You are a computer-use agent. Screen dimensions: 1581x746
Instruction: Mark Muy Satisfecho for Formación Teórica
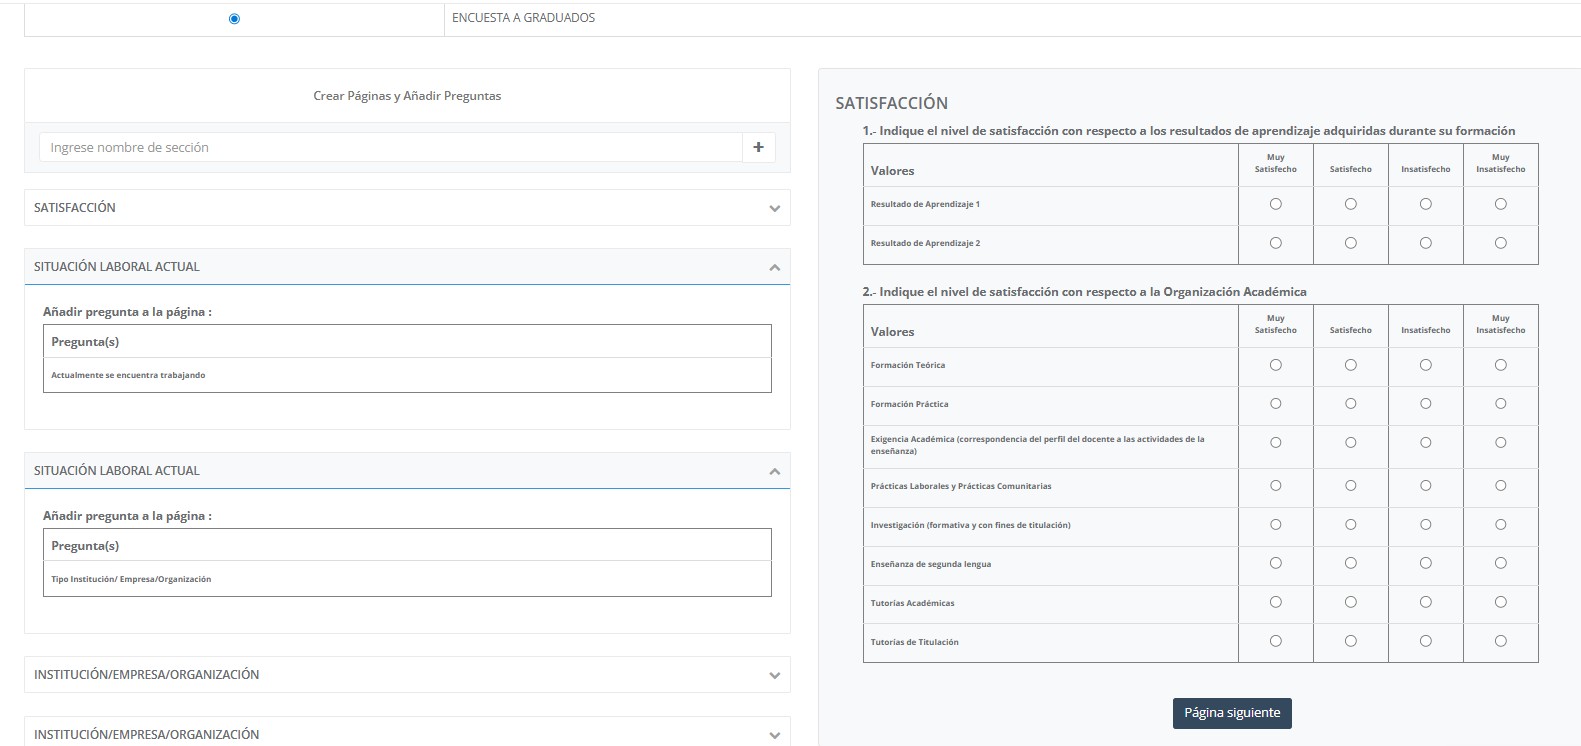pyautogui.click(x=1275, y=365)
